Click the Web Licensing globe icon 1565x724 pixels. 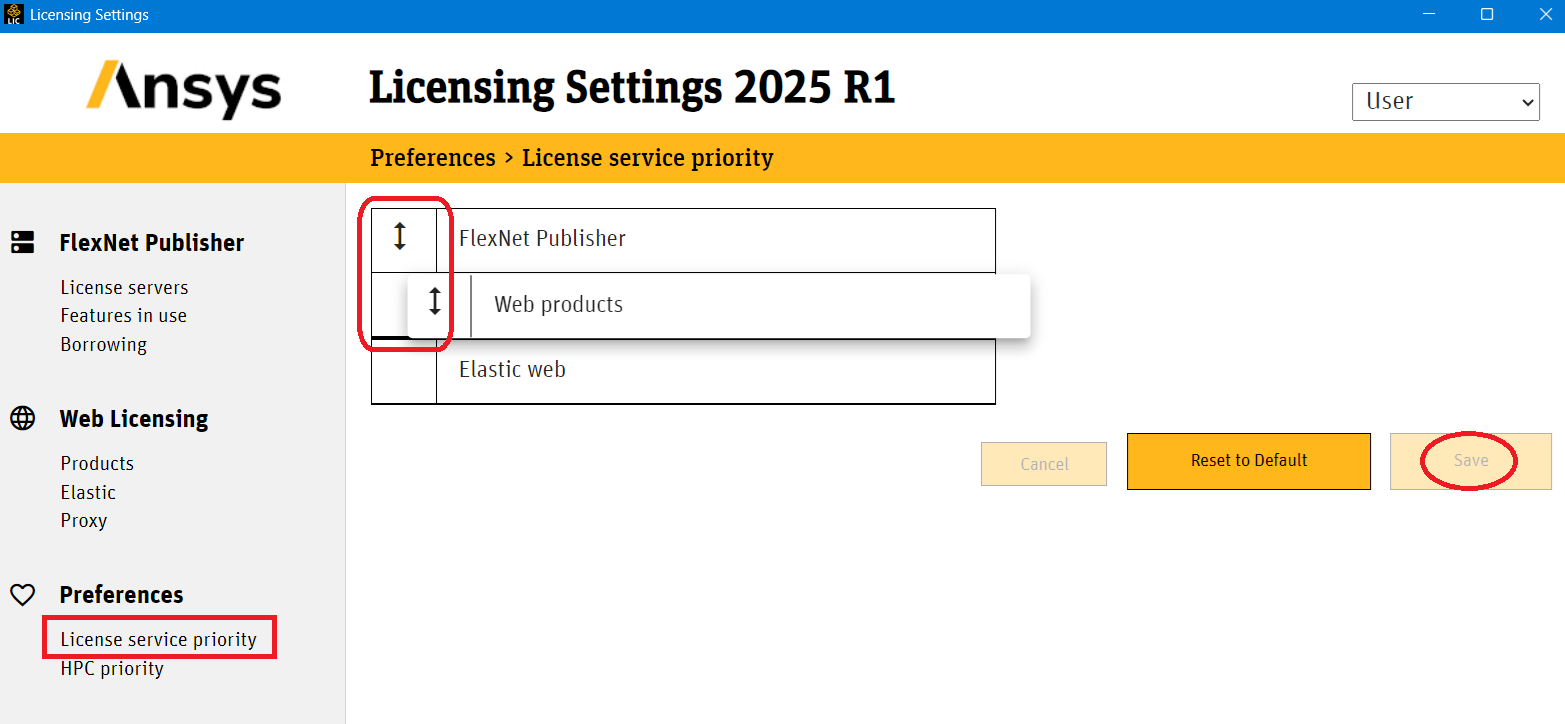click(x=23, y=418)
